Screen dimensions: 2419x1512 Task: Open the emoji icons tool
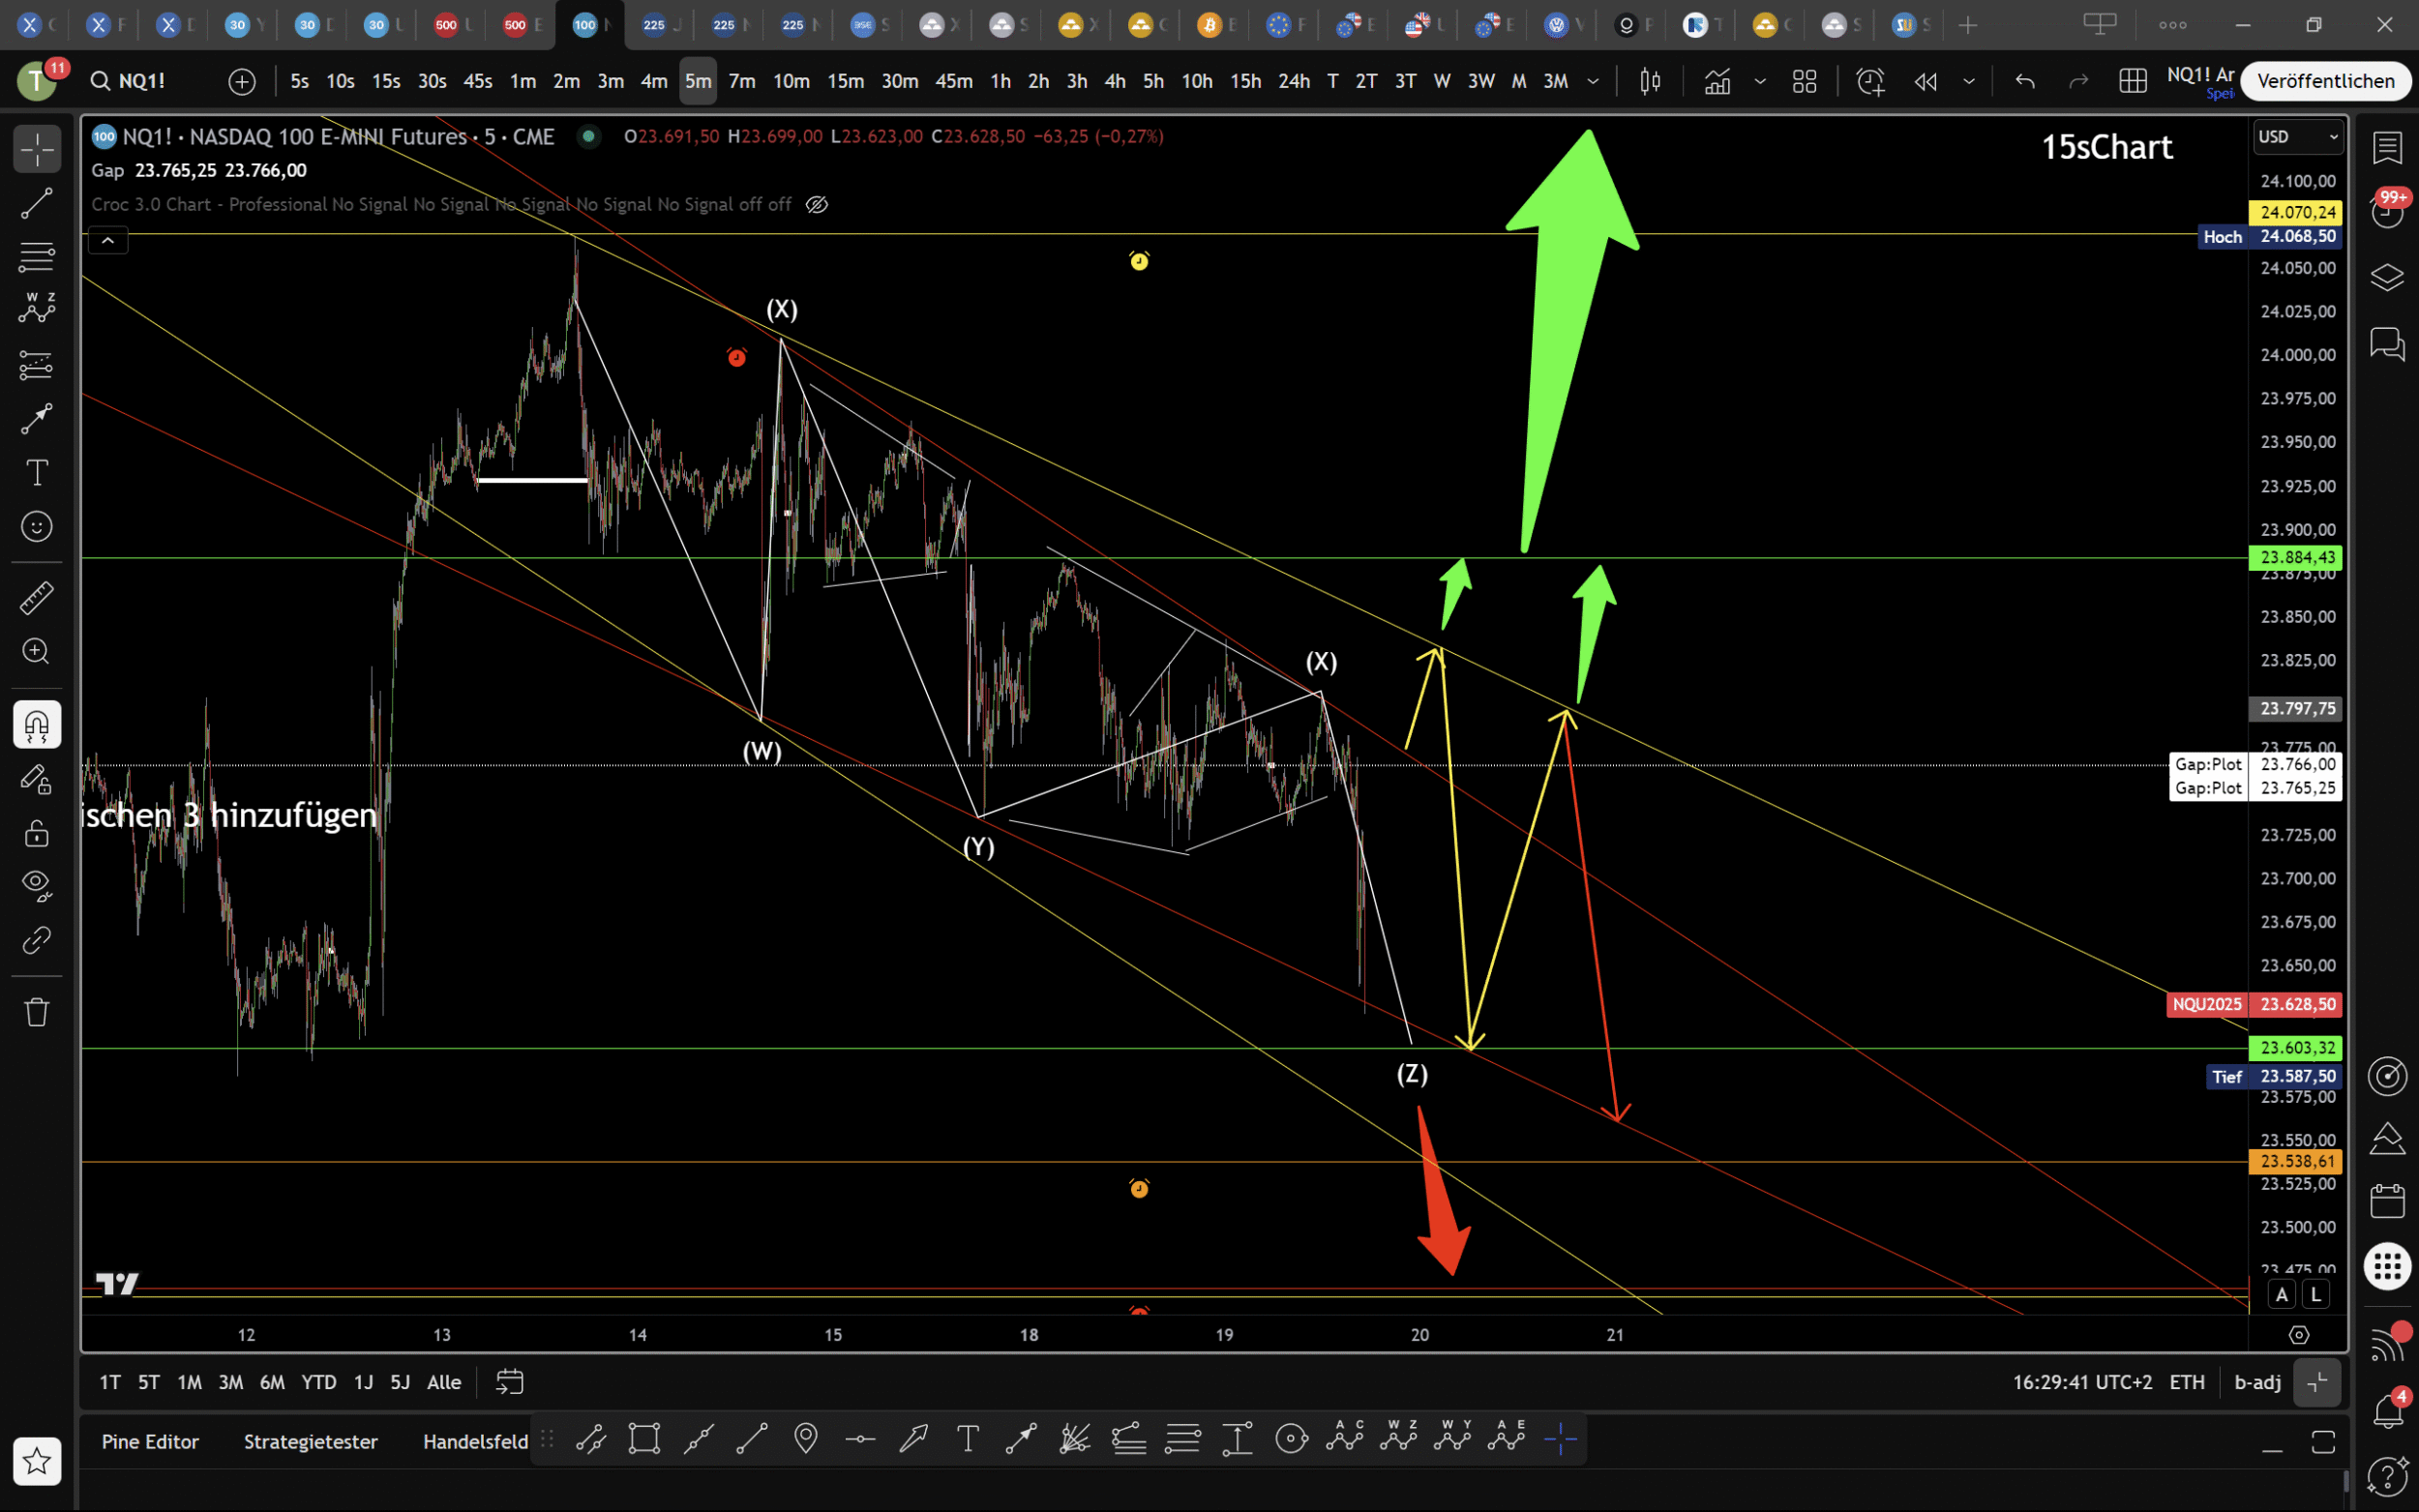37,527
